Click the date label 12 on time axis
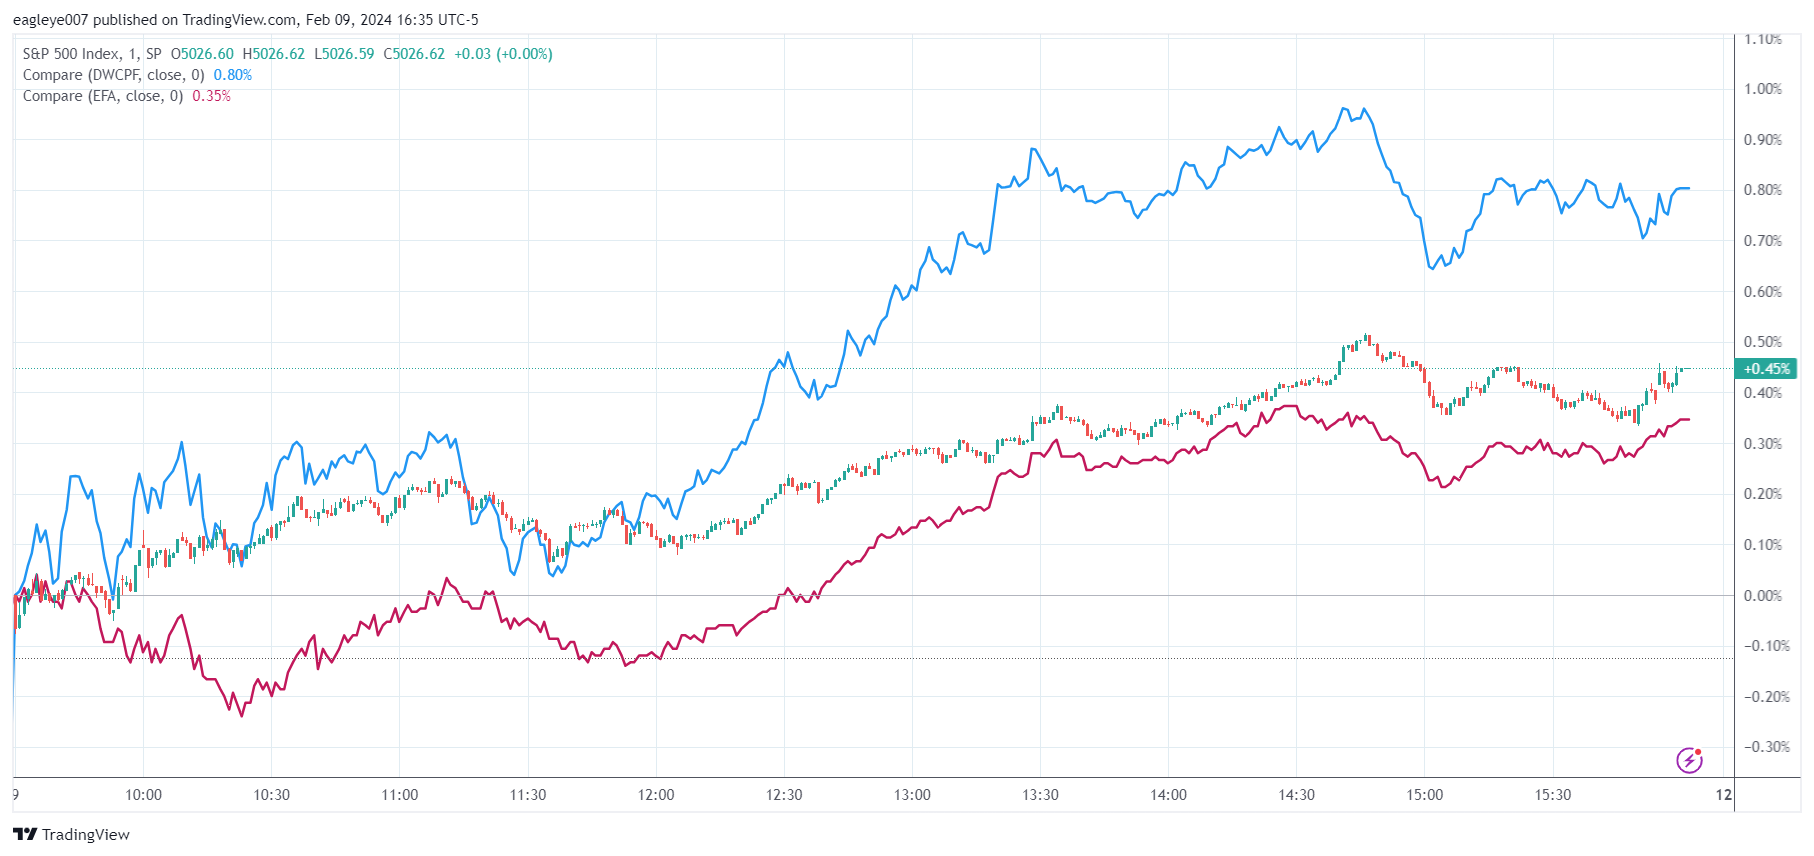Image resolution: width=1814 pixels, height=856 pixels. pos(1724,795)
